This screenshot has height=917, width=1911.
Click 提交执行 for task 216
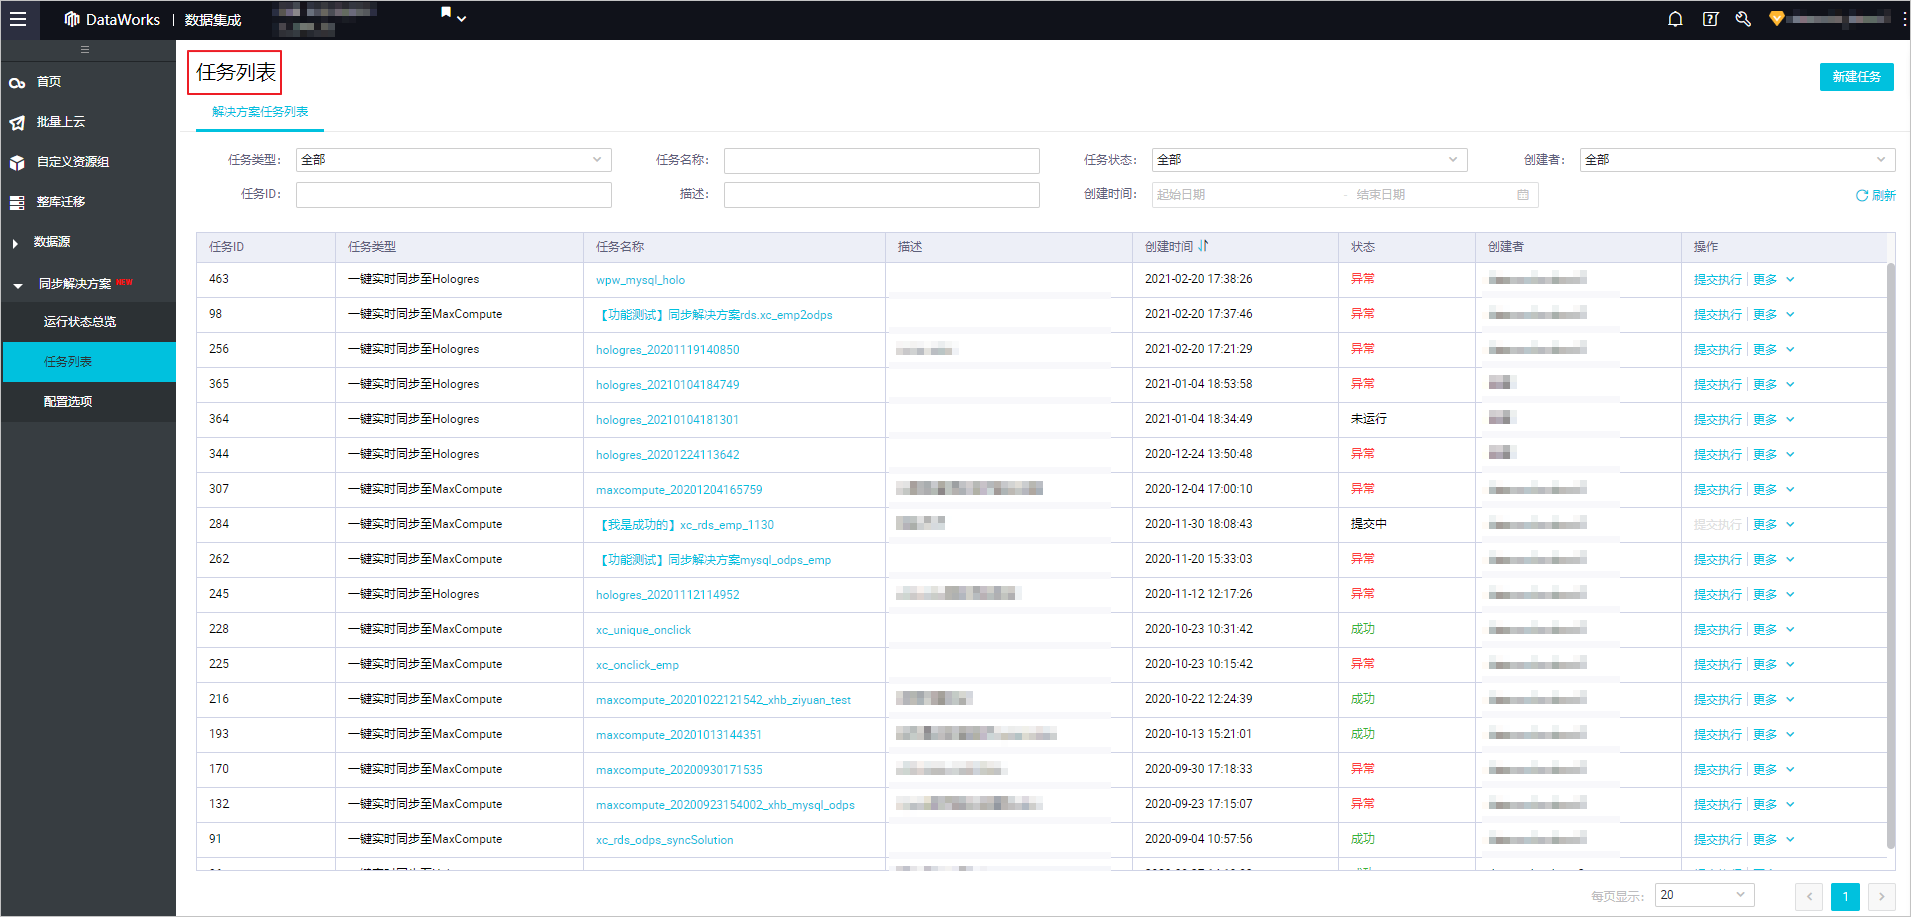click(1718, 700)
